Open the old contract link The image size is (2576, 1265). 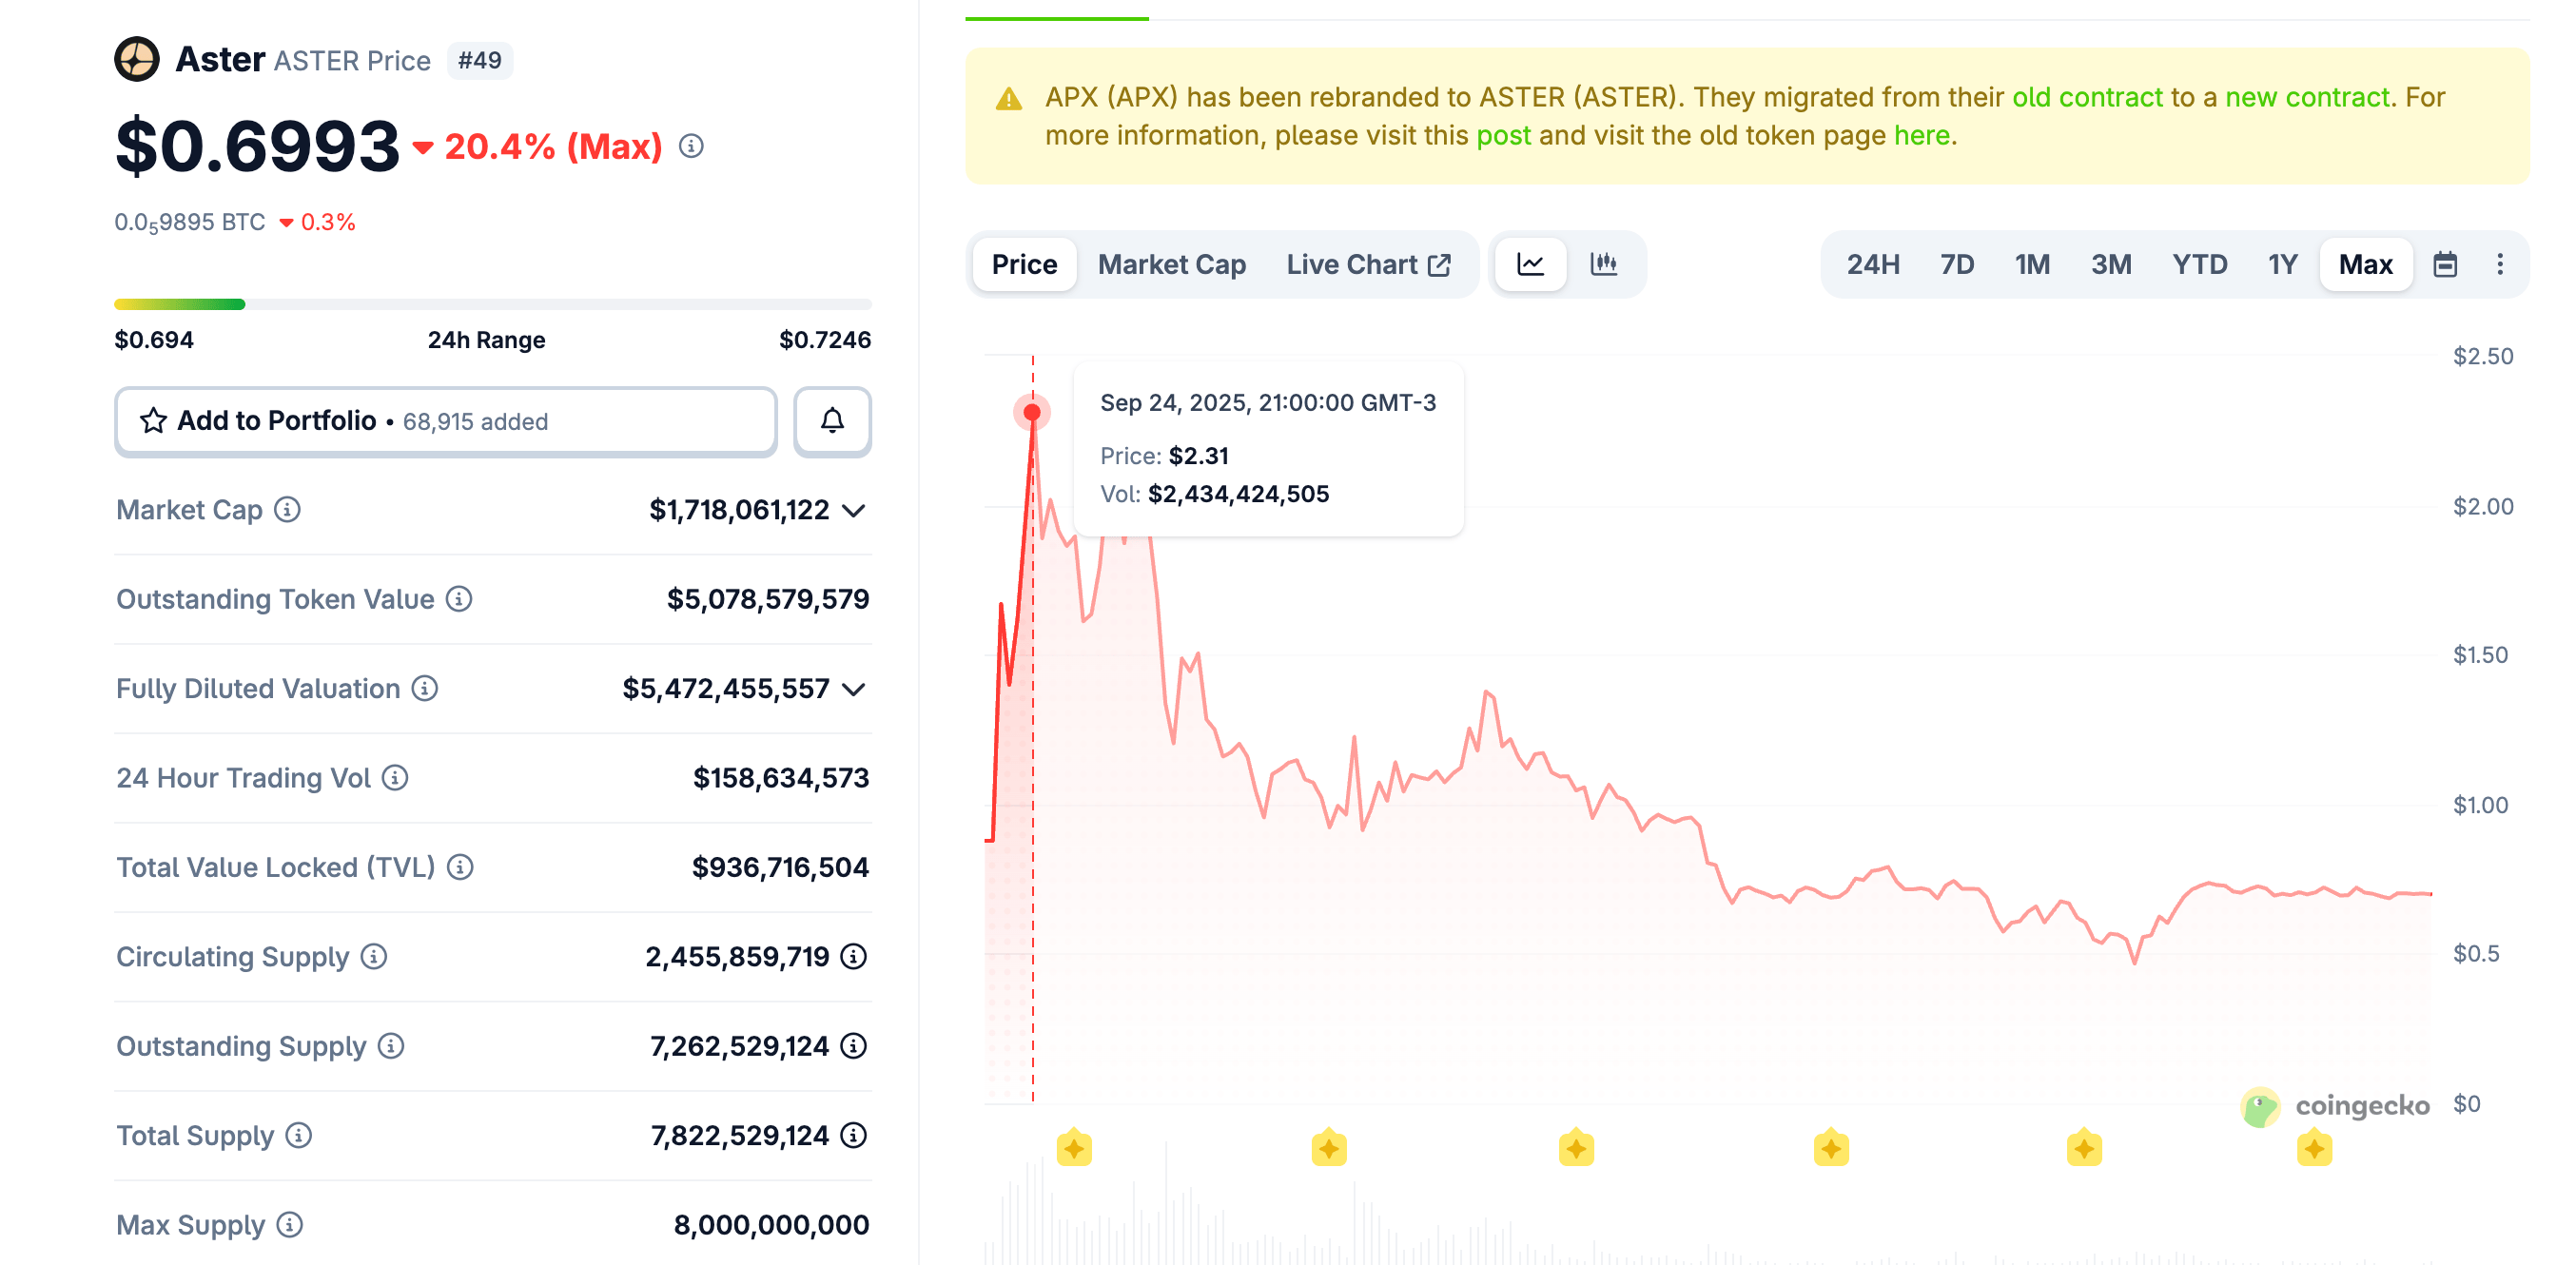2087,97
